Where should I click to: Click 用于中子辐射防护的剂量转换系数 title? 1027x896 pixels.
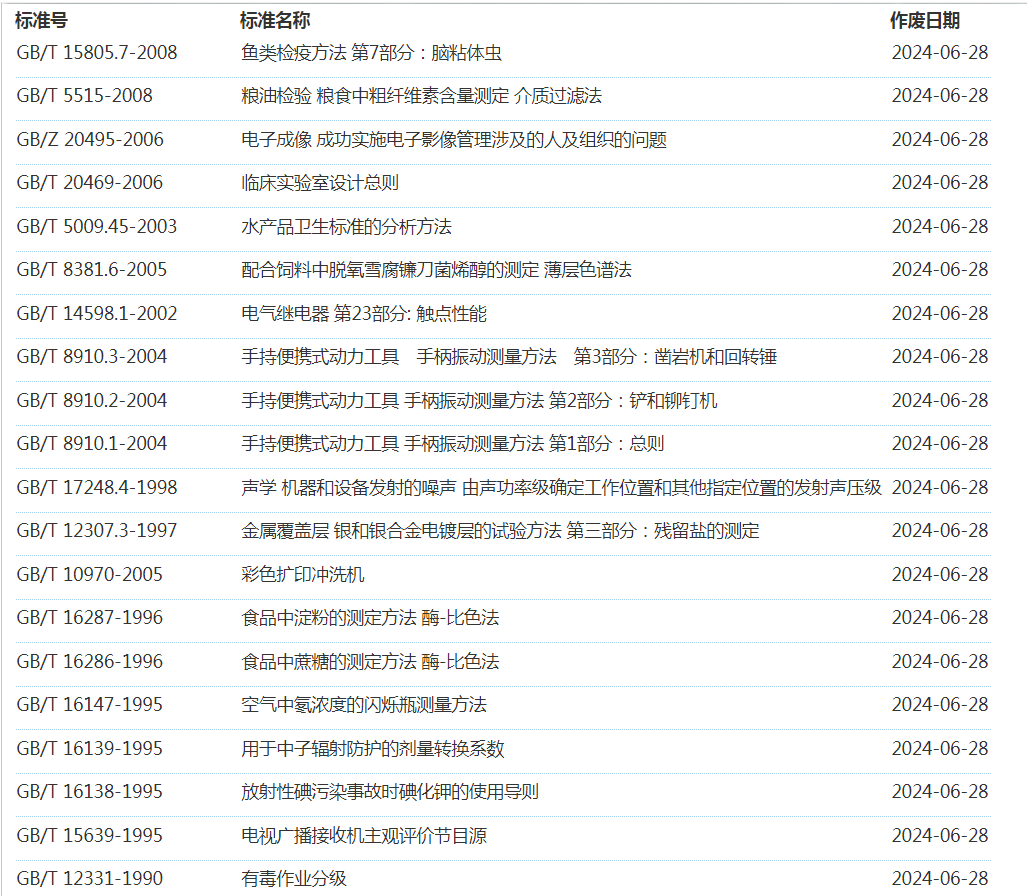pyautogui.click(x=373, y=749)
